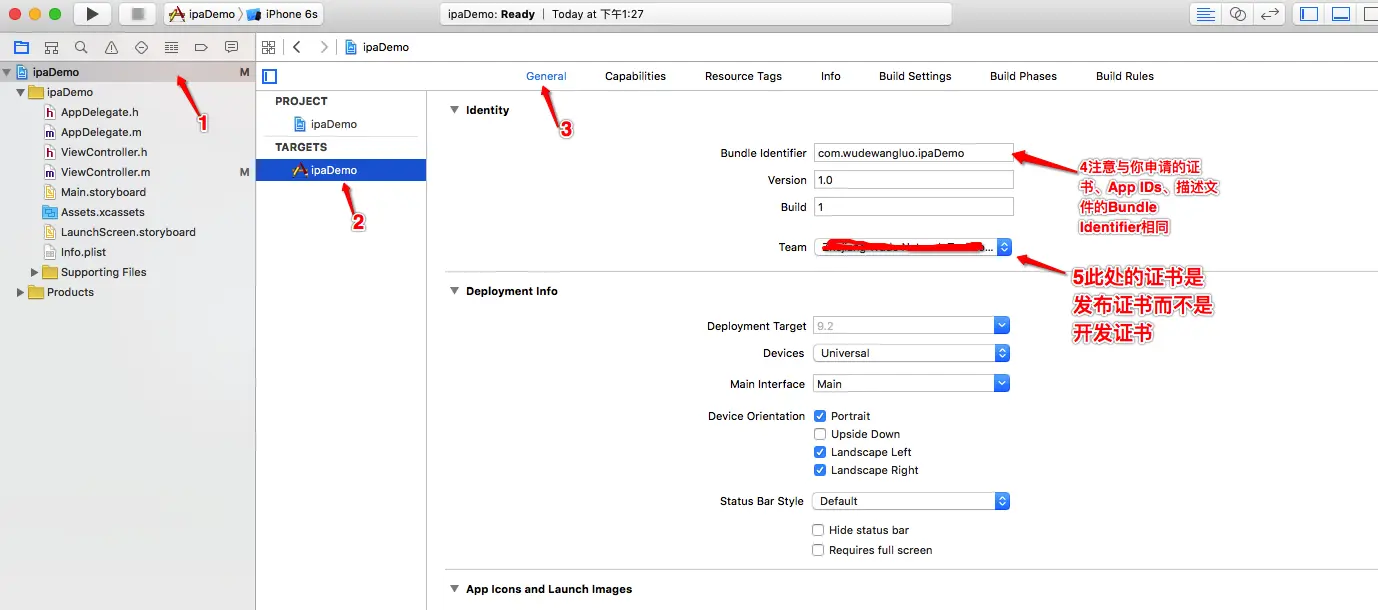Open ViewController.m file
This screenshot has height=610, width=1378.
pyautogui.click(x=105, y=172)
